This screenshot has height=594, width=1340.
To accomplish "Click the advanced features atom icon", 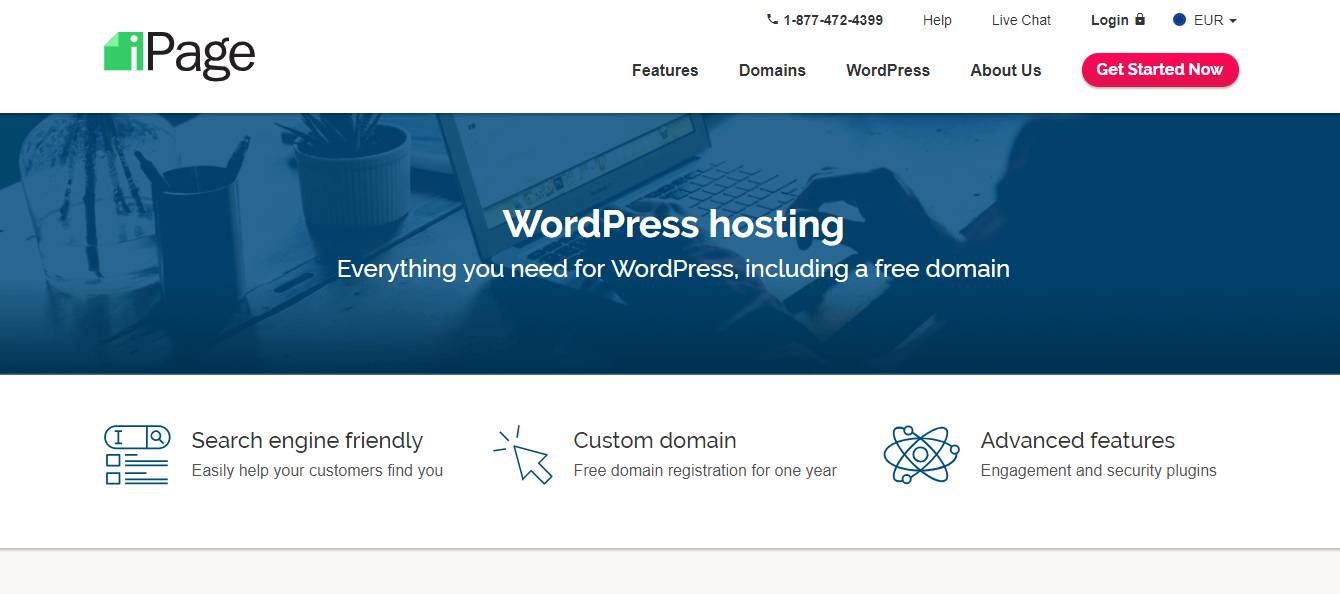I will click(x=921, y=455).
